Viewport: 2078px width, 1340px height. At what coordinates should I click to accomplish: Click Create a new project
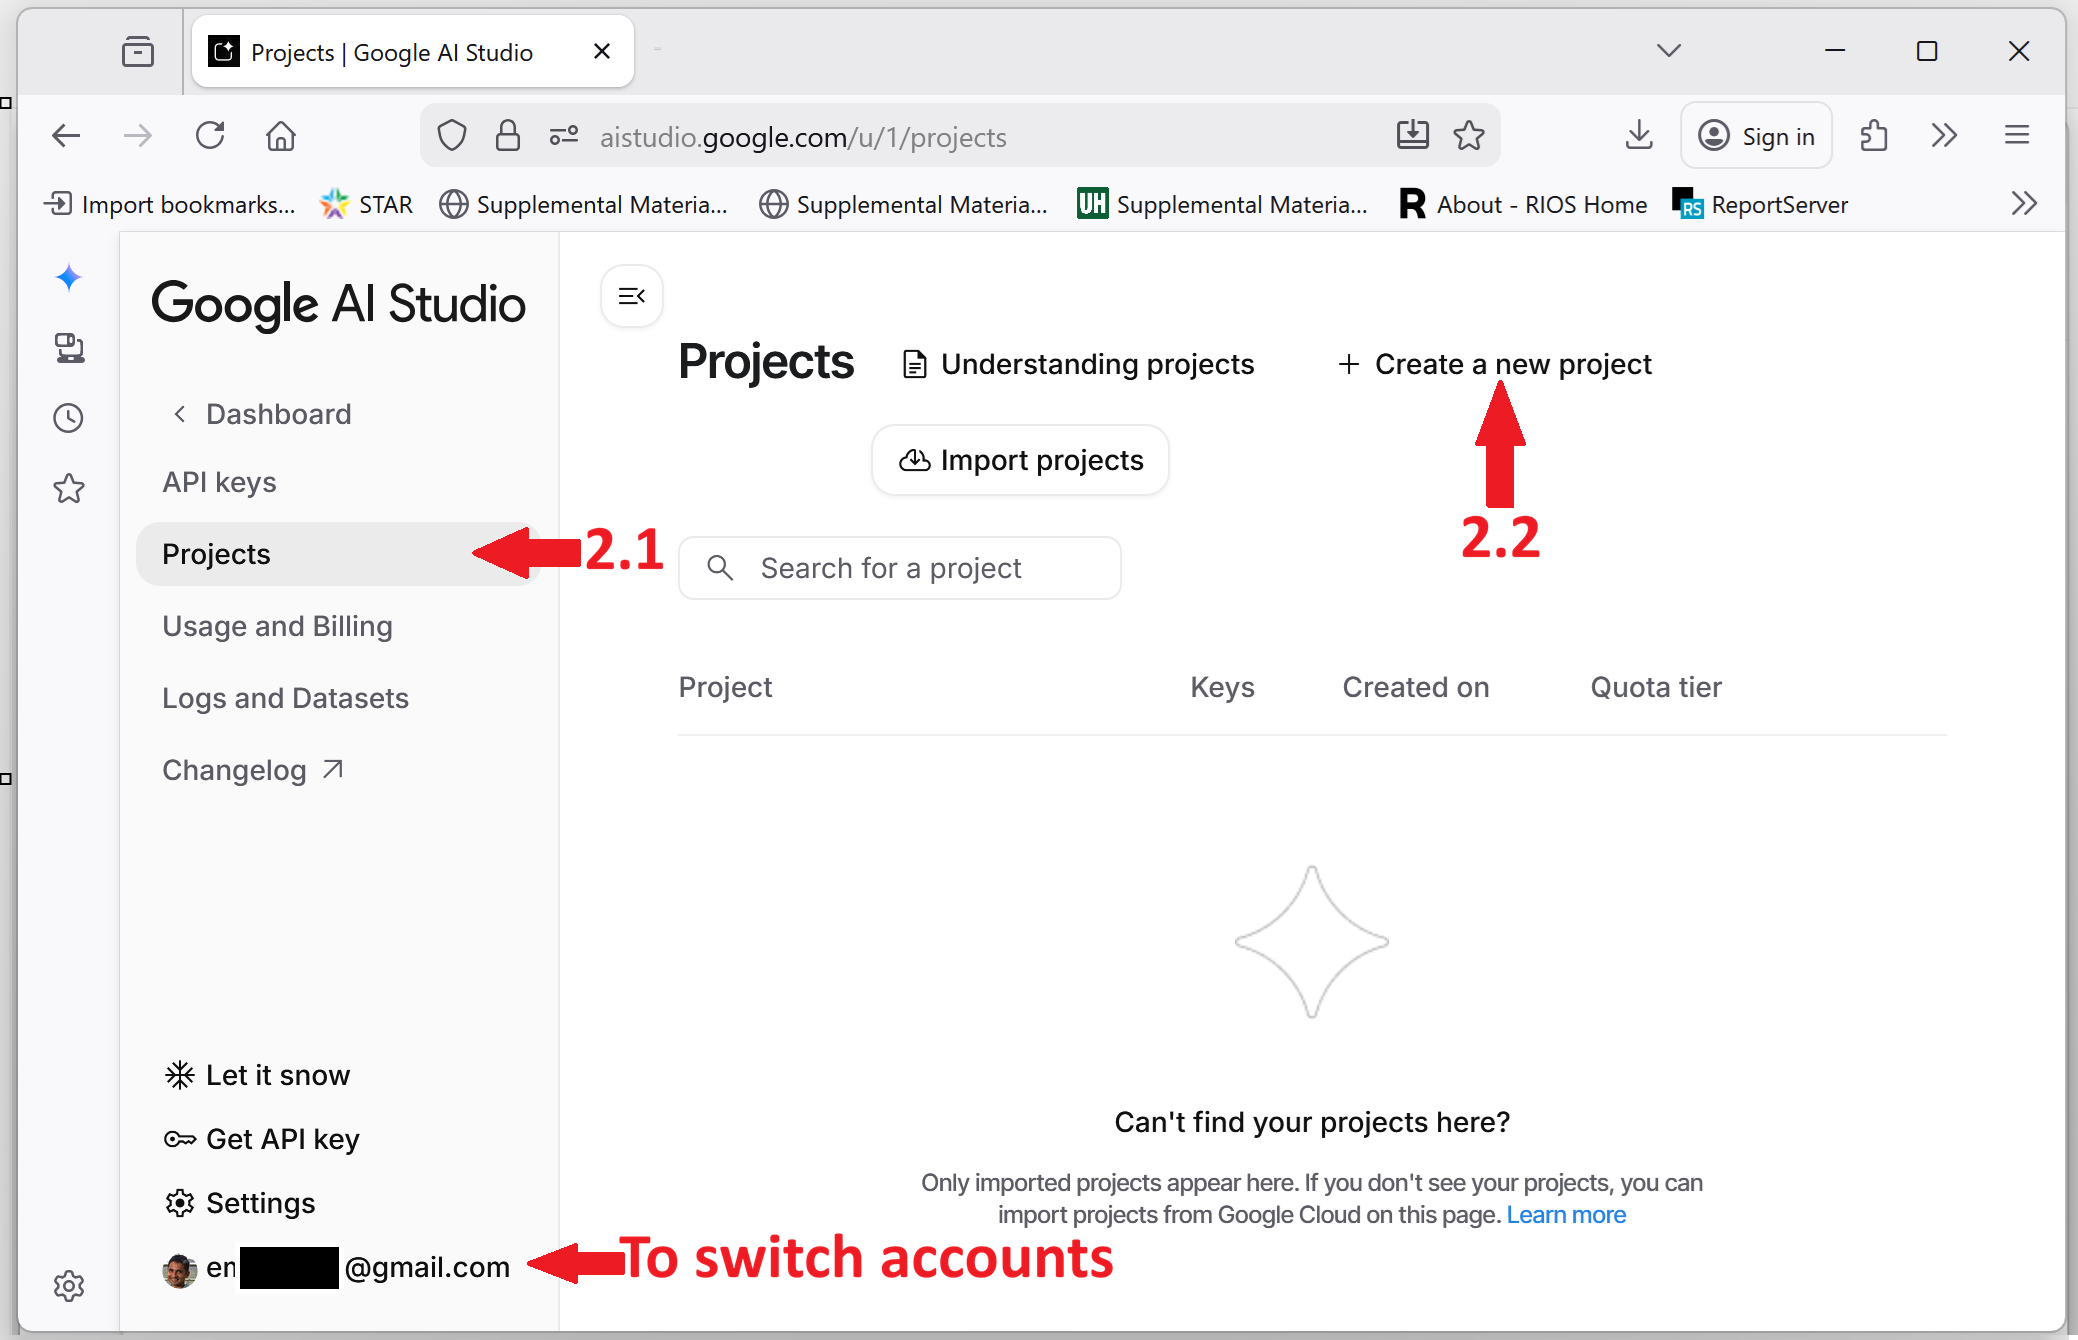pos(1495,364)
